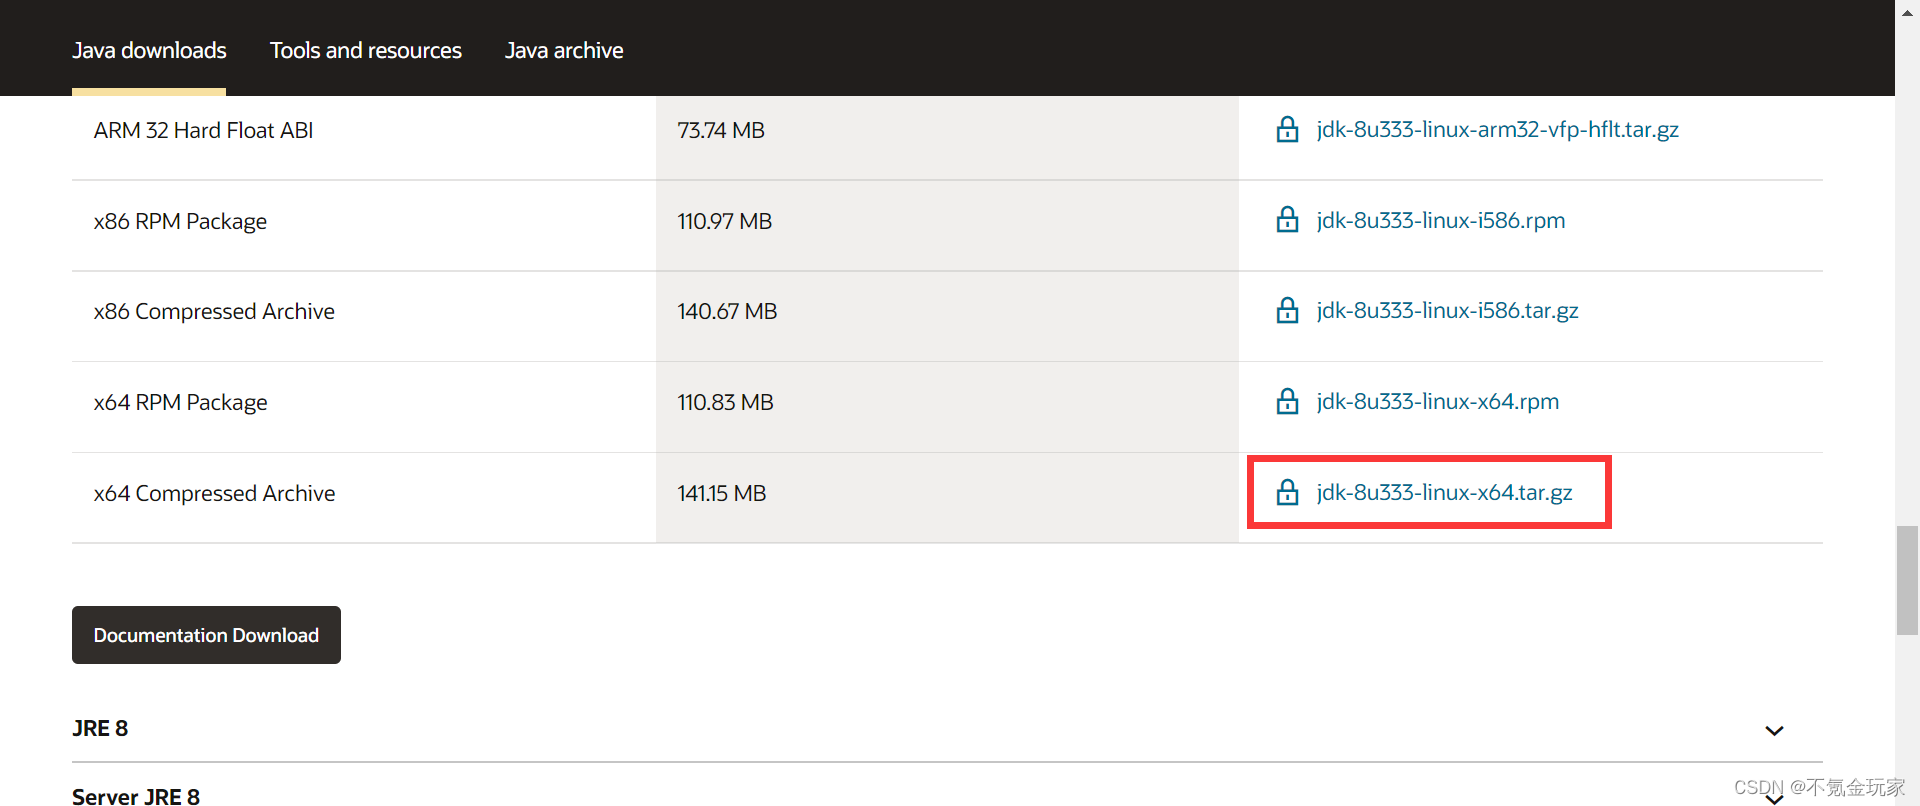
Task: Download jdk-8u333-linux-x64.tar.gz archive
Action: pos(1444,493)
